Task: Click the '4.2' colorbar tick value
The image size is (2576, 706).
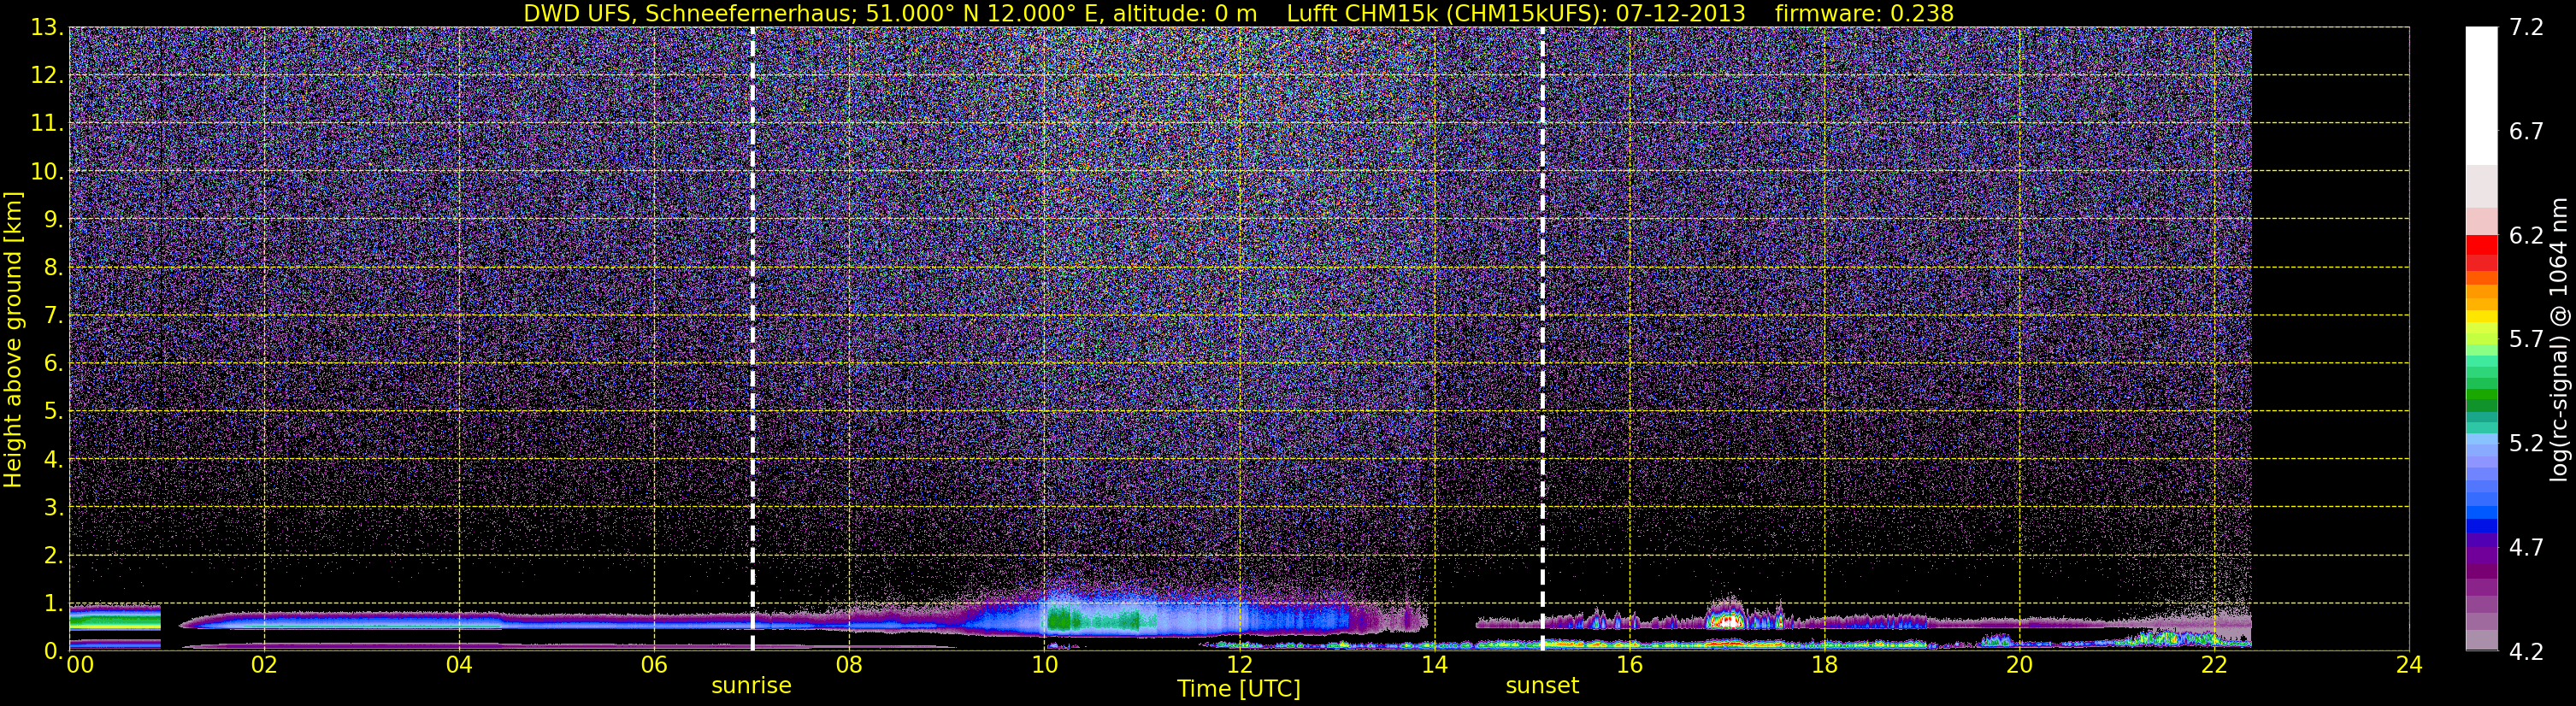Action: point(2526,651)
